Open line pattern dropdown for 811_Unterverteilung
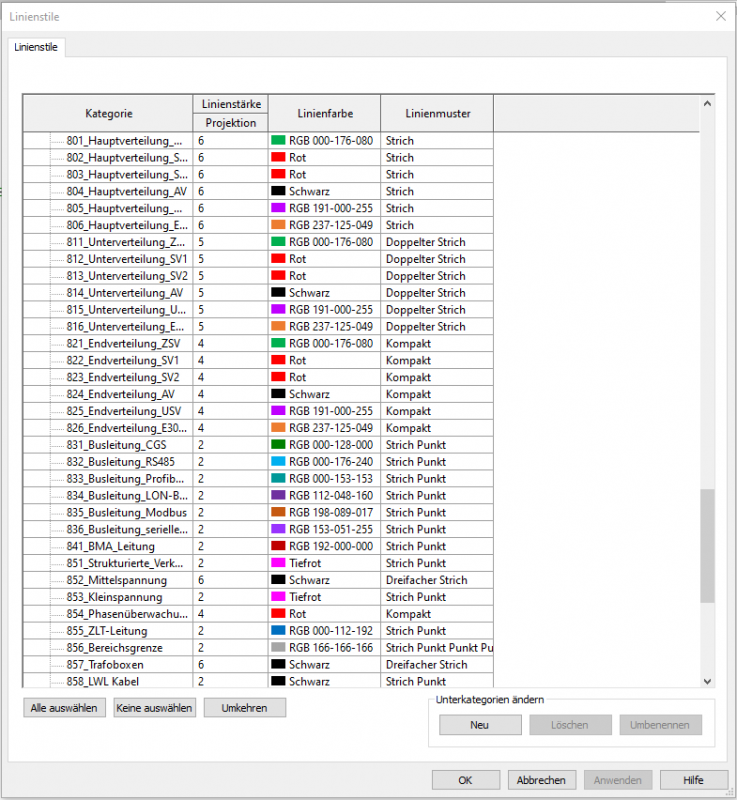737x800 pixels. click(x=438, y=243)
